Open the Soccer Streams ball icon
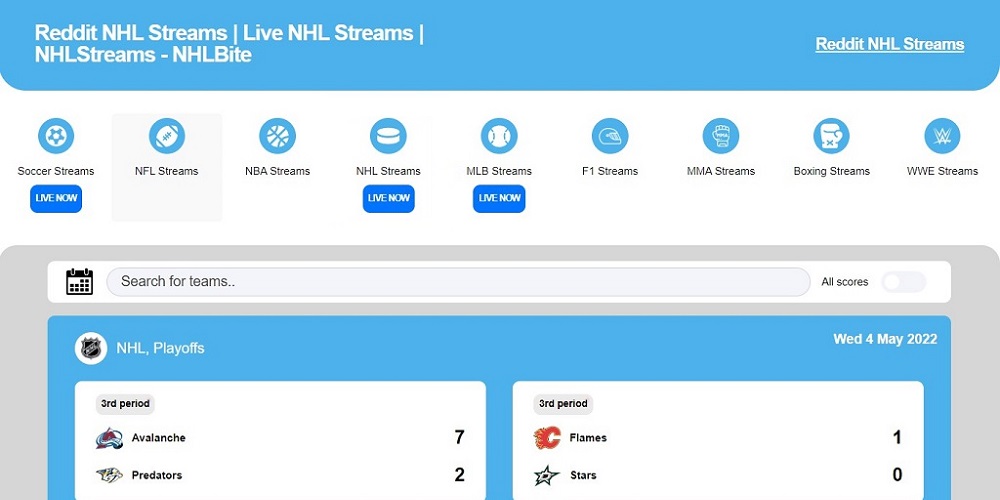 (56, 136)
